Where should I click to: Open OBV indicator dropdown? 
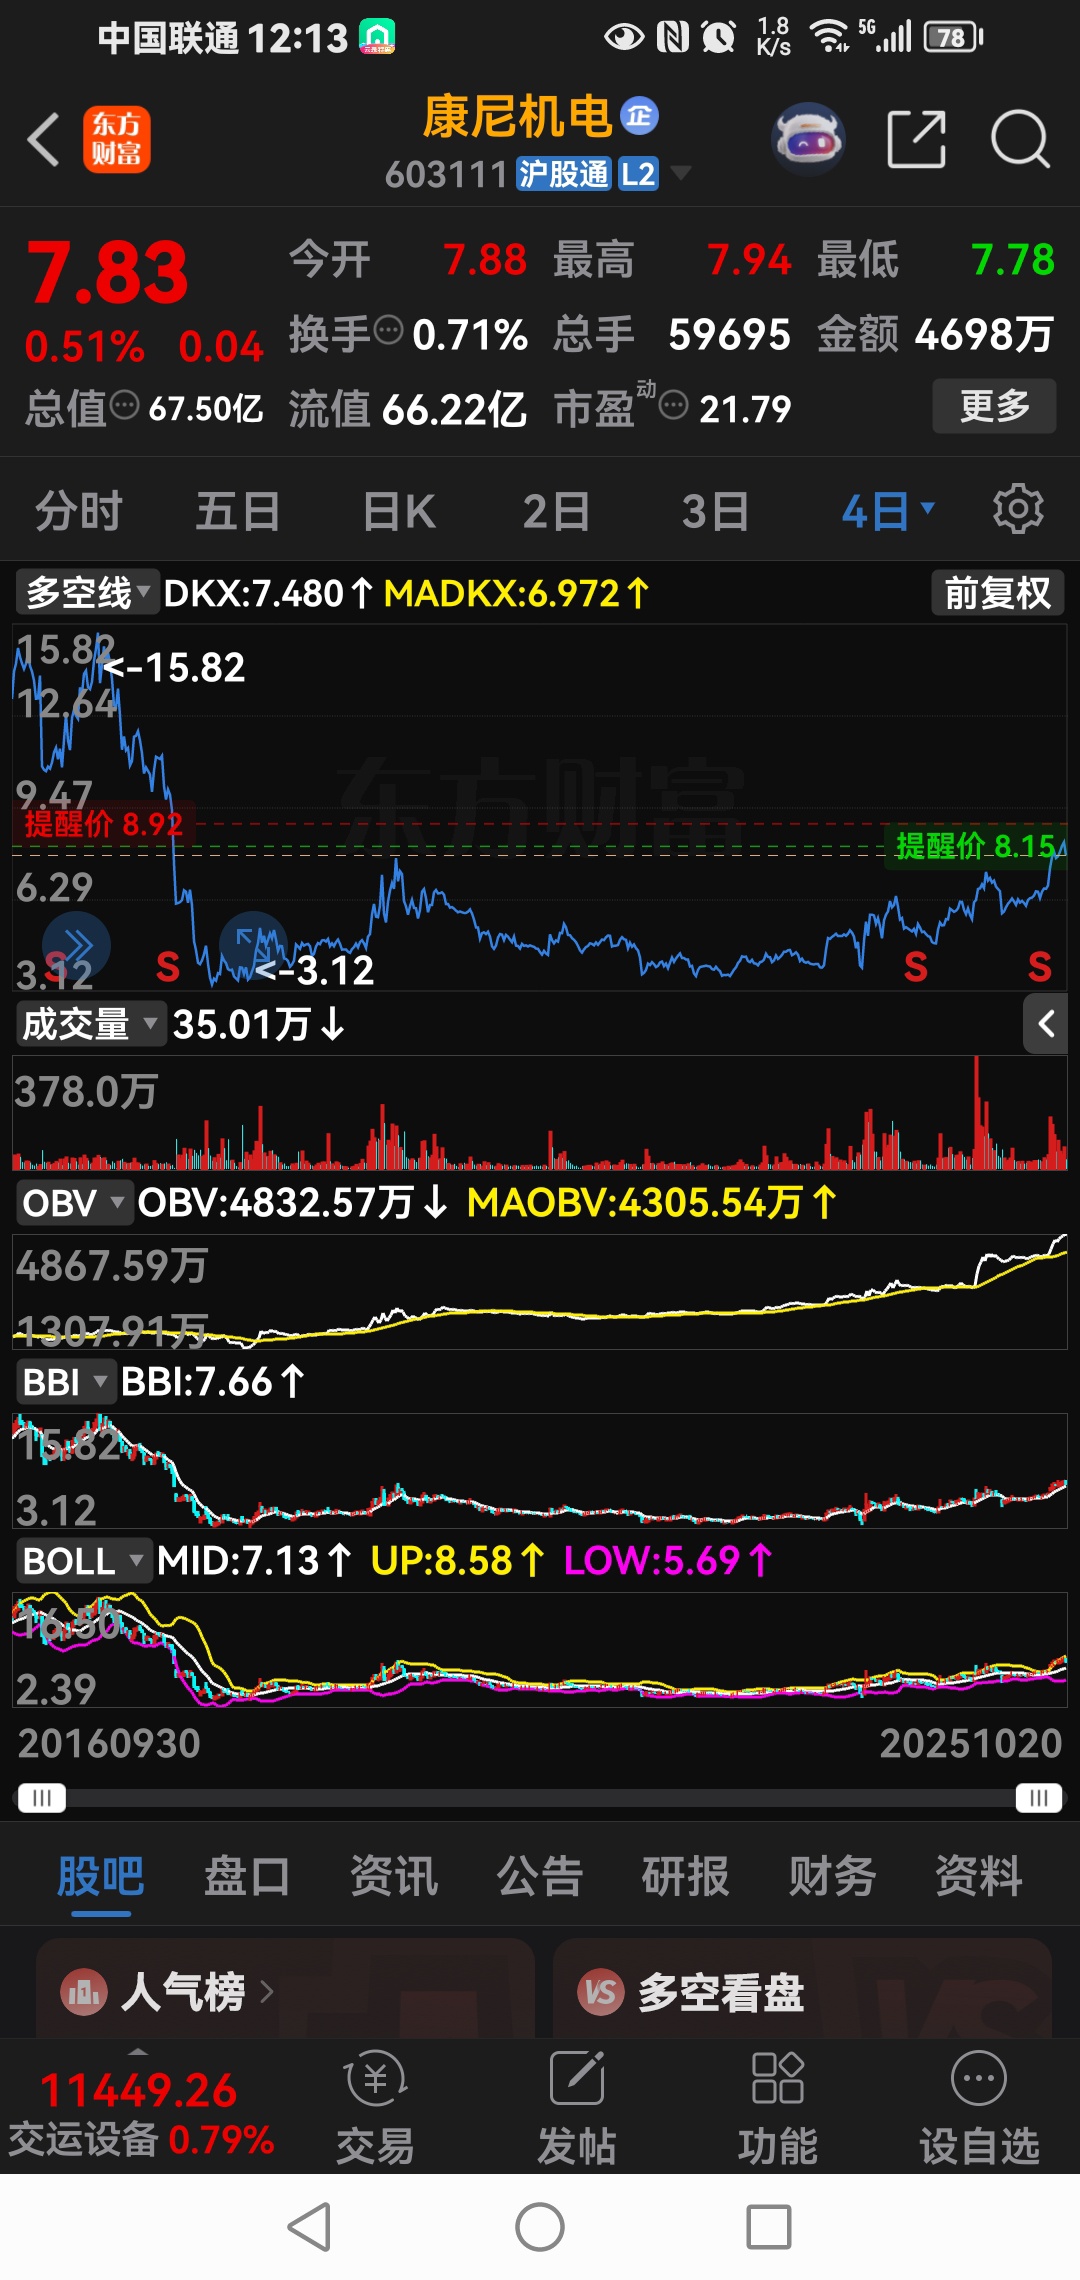point(74,1202)
